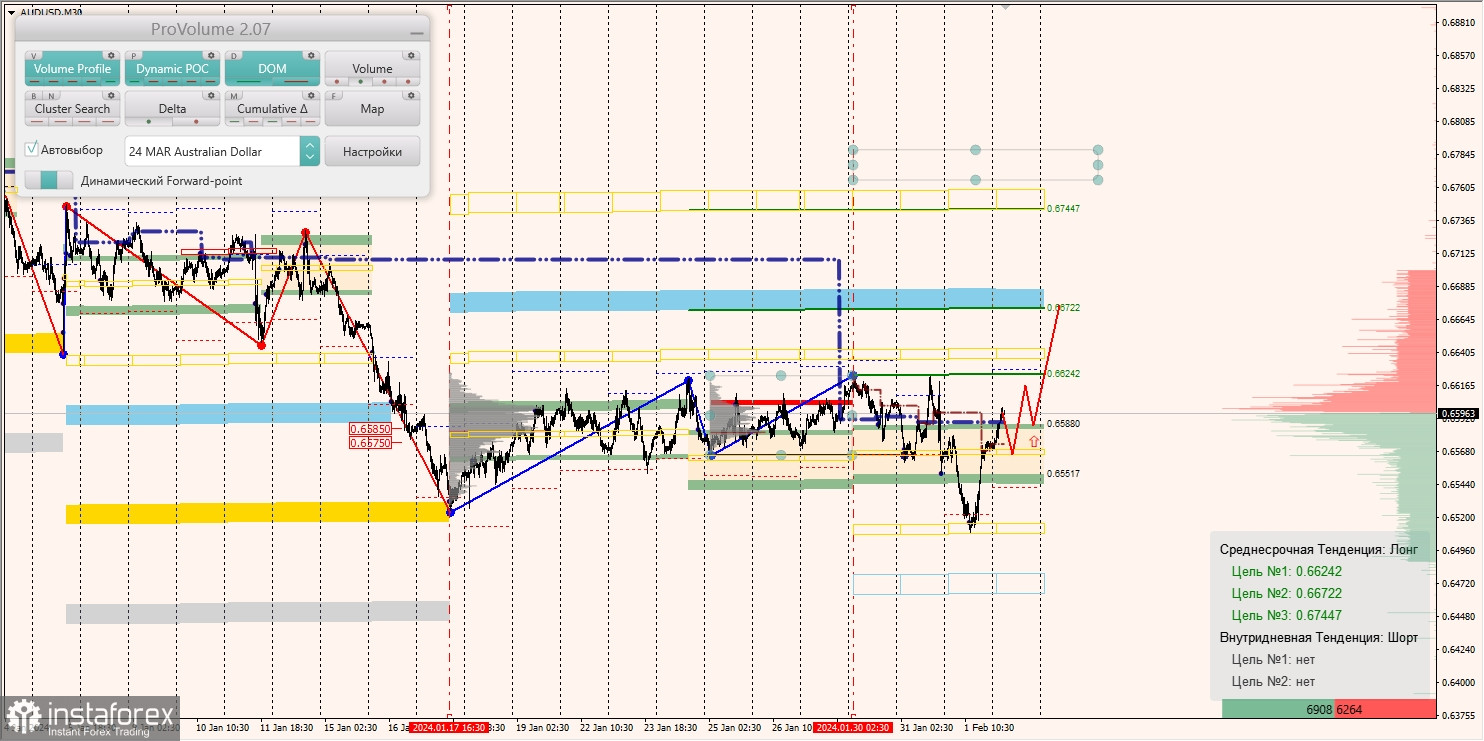Select the 0.65880 level label
Viewport: 1484px width, 741px height.
(1063, 424)
